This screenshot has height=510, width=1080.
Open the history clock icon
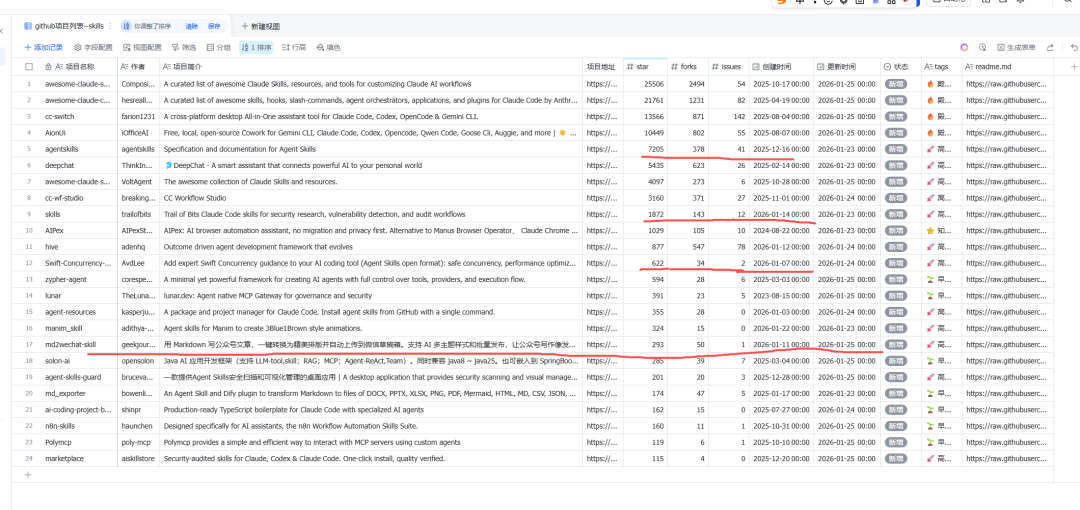pos(983,47)
